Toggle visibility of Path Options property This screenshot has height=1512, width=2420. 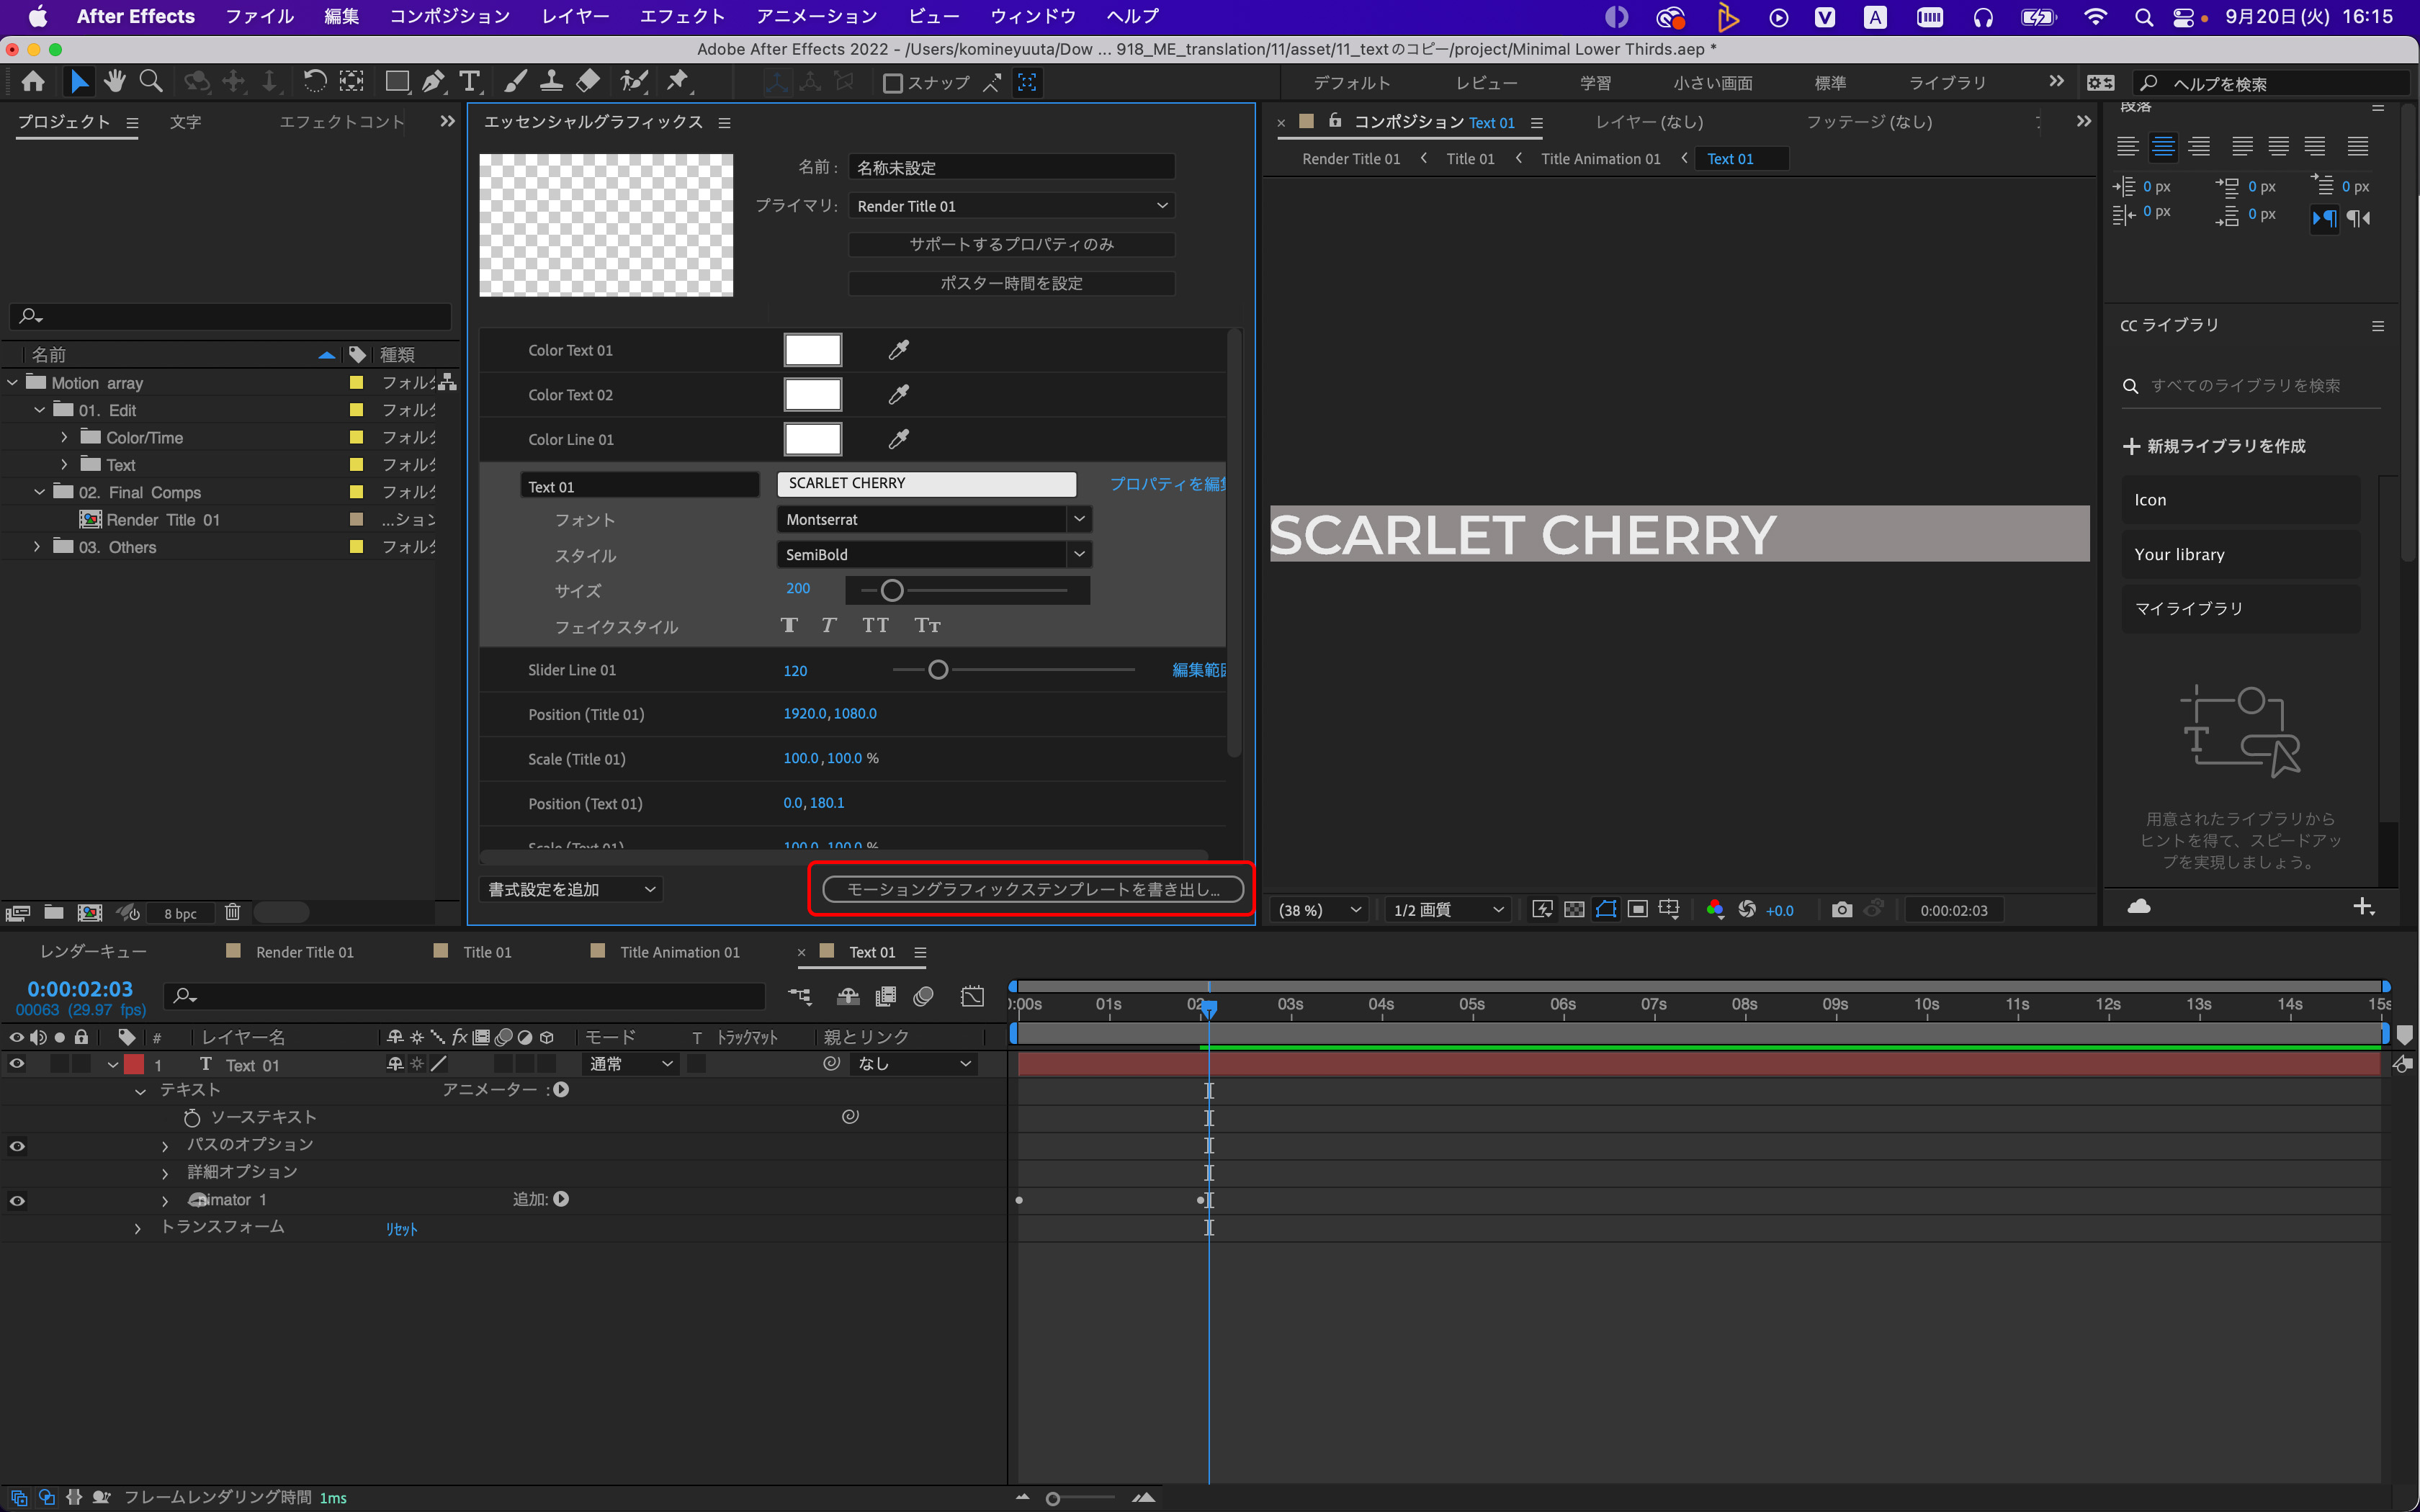pyautogui.click(x=17, y=1146)
